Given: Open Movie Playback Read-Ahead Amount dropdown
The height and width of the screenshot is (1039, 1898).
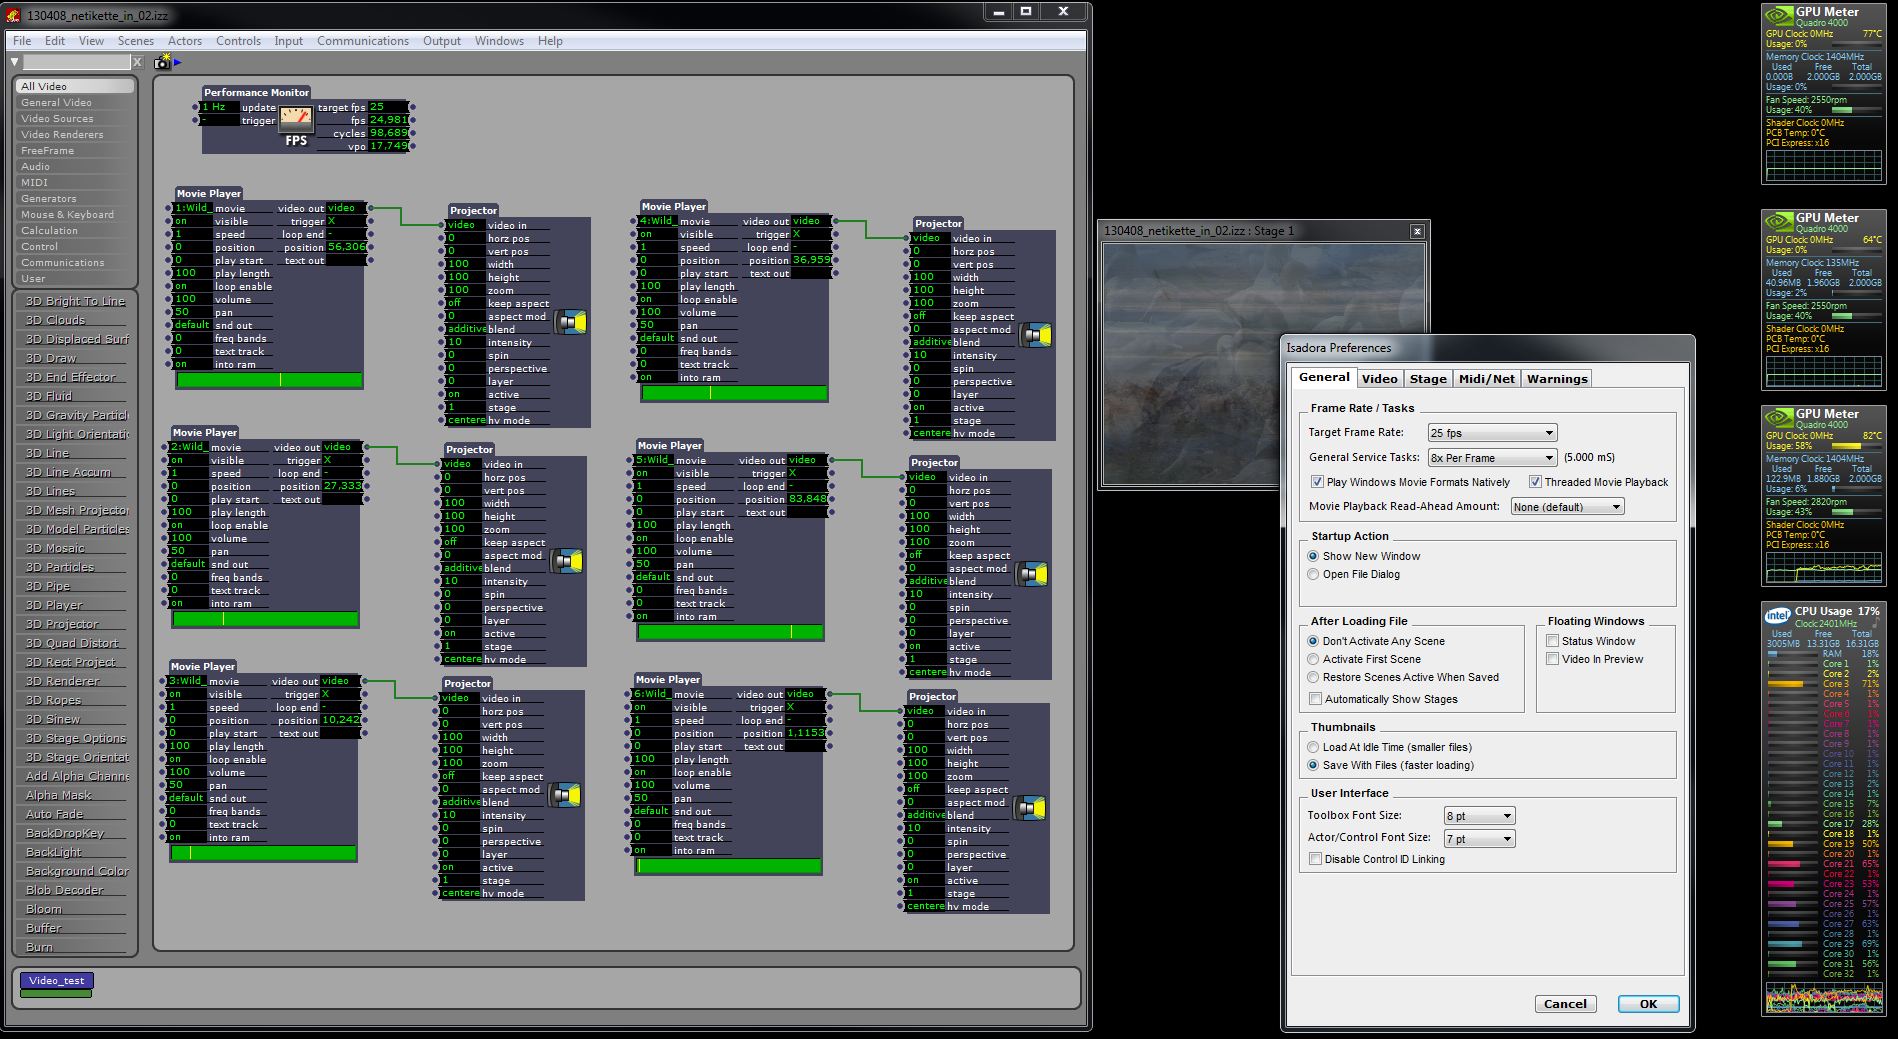Looking at the screenshot, I should pos(1567,507).
